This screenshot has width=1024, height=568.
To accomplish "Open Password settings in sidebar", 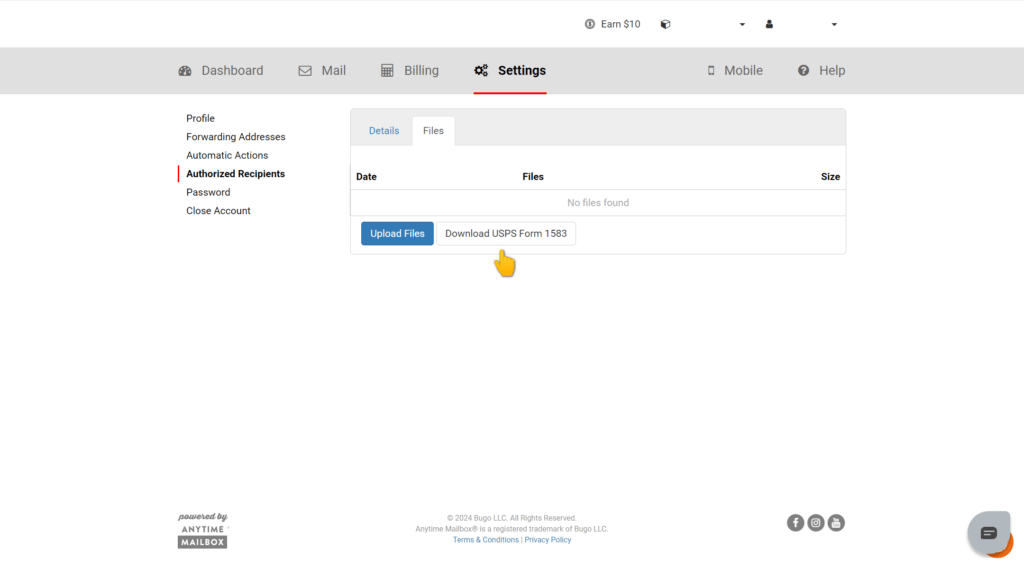I will tap(208, 192).
